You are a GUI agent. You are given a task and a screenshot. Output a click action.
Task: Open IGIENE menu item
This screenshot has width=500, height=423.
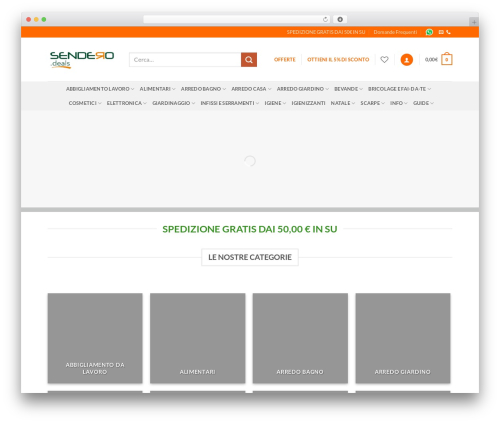coord(275,103)
